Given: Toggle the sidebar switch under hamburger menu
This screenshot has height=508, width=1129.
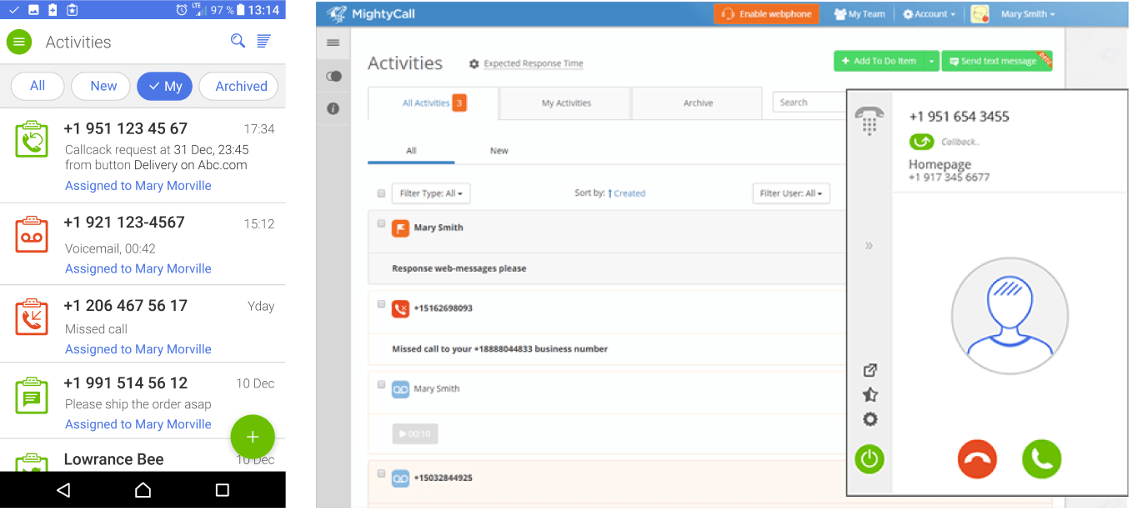Looking at the screenshot, I should [x=334, y=76].
